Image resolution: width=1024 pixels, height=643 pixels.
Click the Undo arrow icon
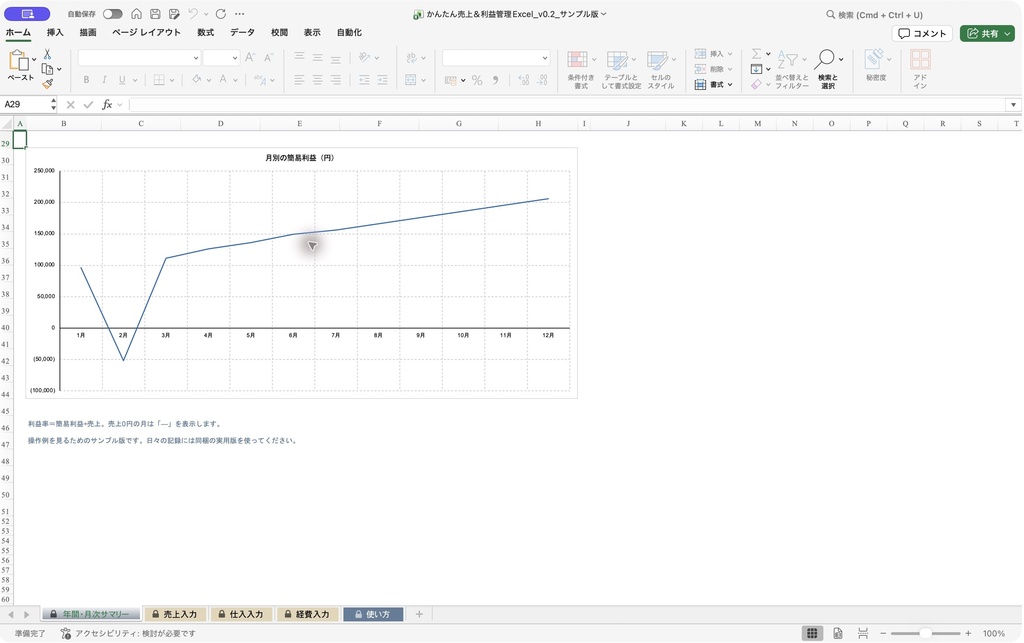[x=193, y=14]
